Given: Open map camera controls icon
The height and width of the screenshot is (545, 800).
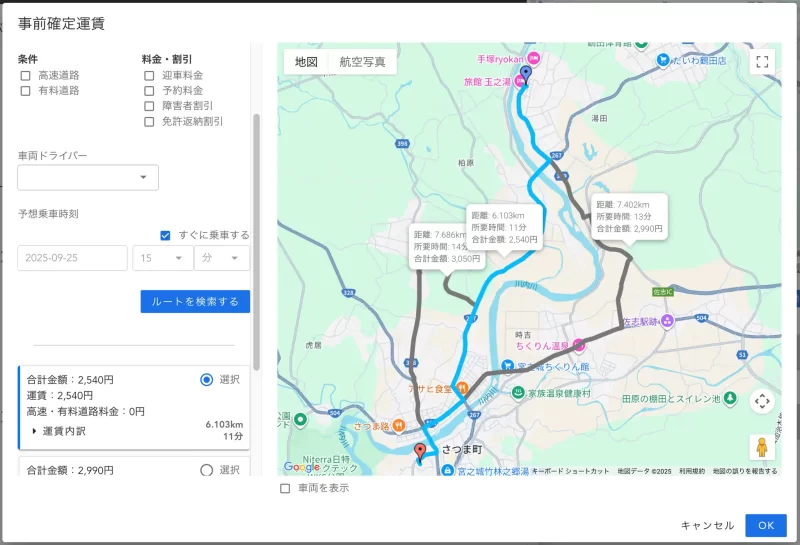Looking at the screenshot, I should click(762, 401).
